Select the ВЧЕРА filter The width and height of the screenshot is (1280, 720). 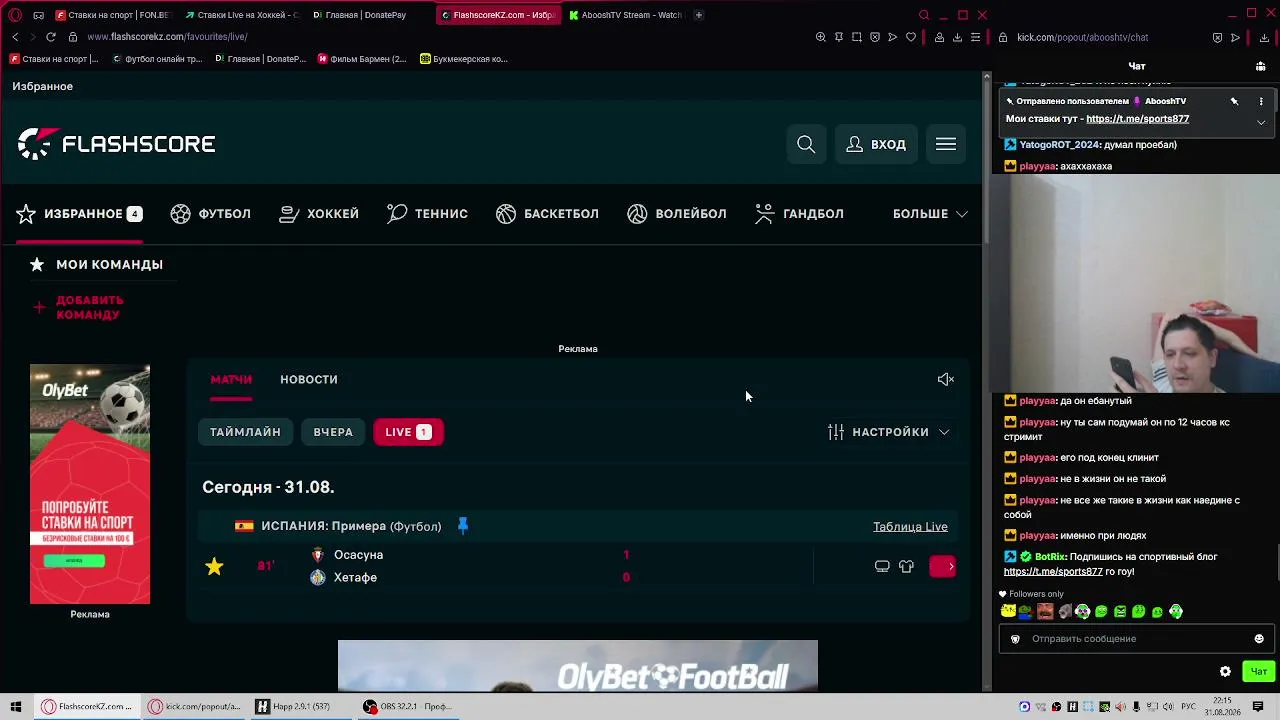[333, 432]
